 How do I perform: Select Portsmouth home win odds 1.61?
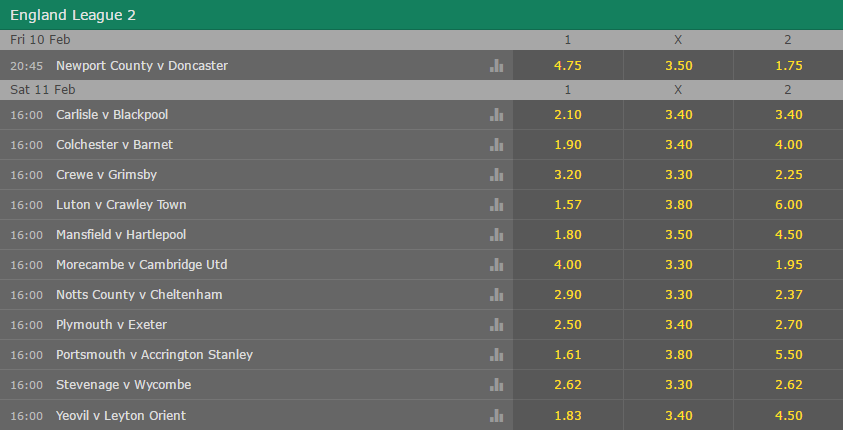[x=568, y=355]
